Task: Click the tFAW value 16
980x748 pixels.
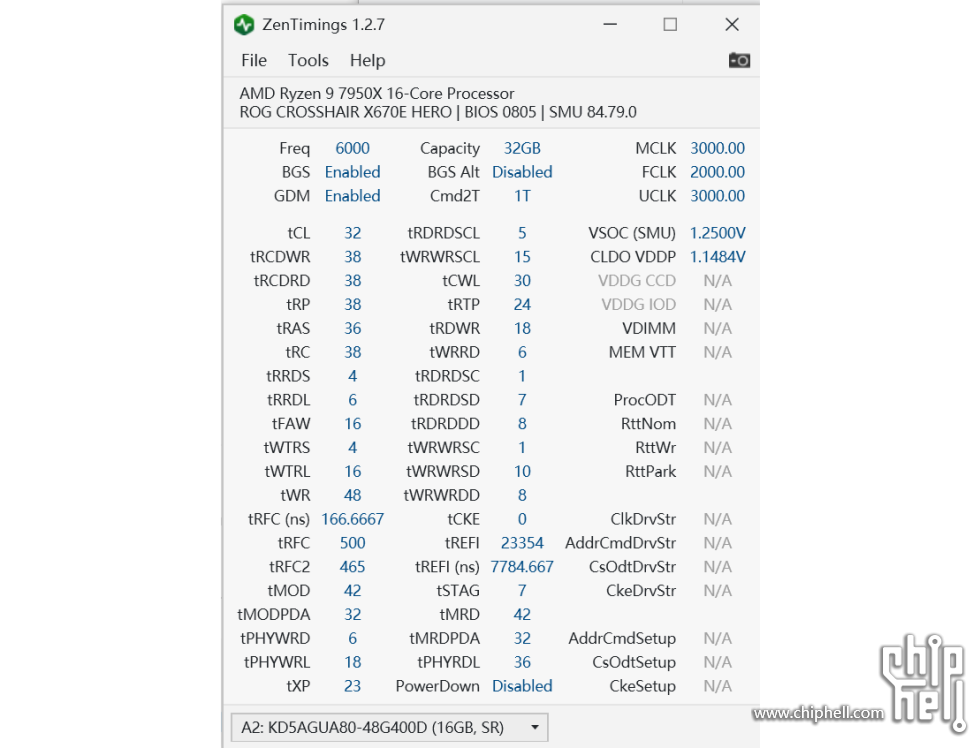Action: pos(352,424)
